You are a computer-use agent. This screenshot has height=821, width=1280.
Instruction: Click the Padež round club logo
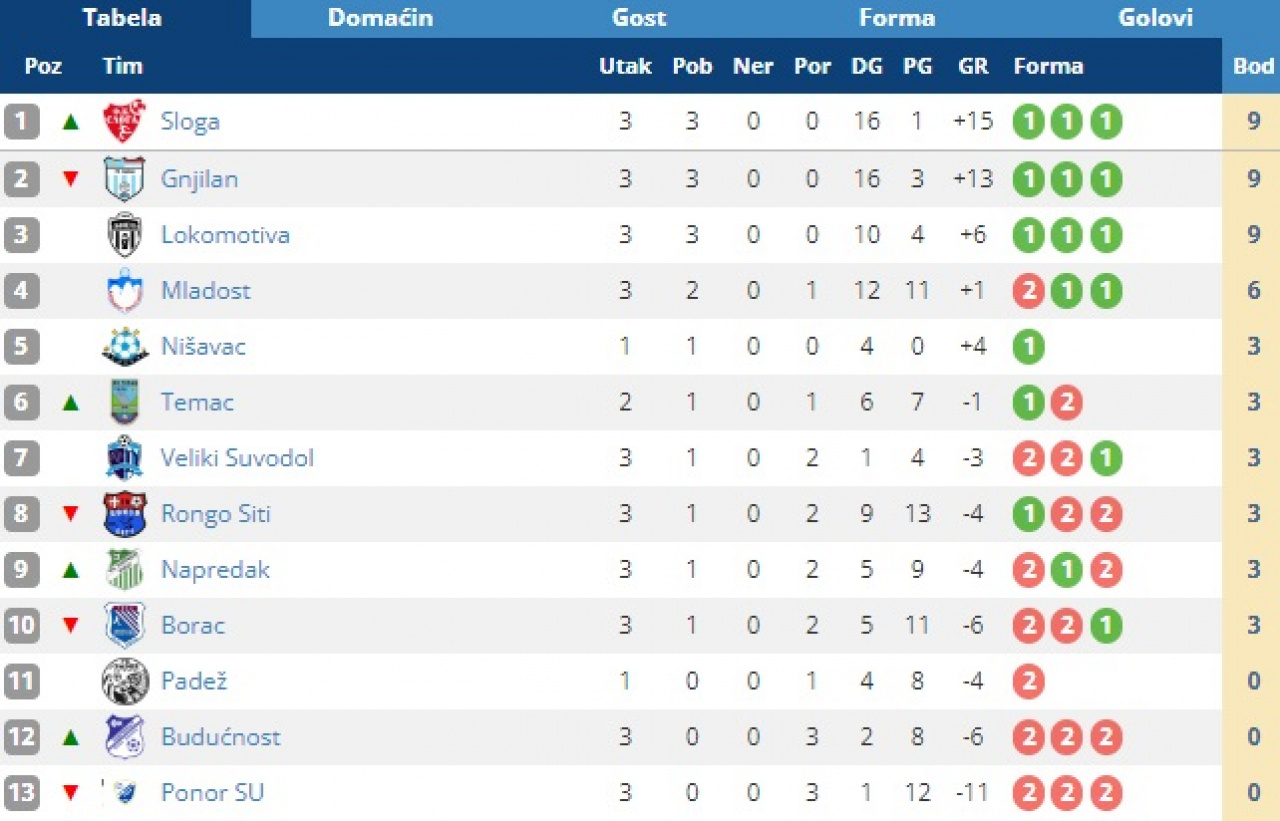coord(125,681)
